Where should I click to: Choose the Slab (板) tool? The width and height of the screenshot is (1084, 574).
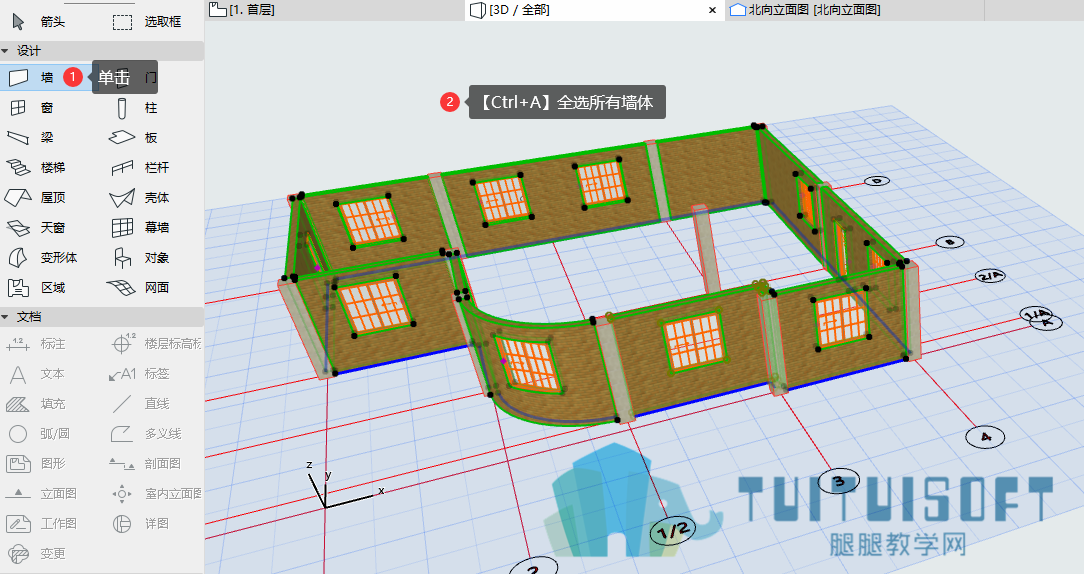click(134, 138)
